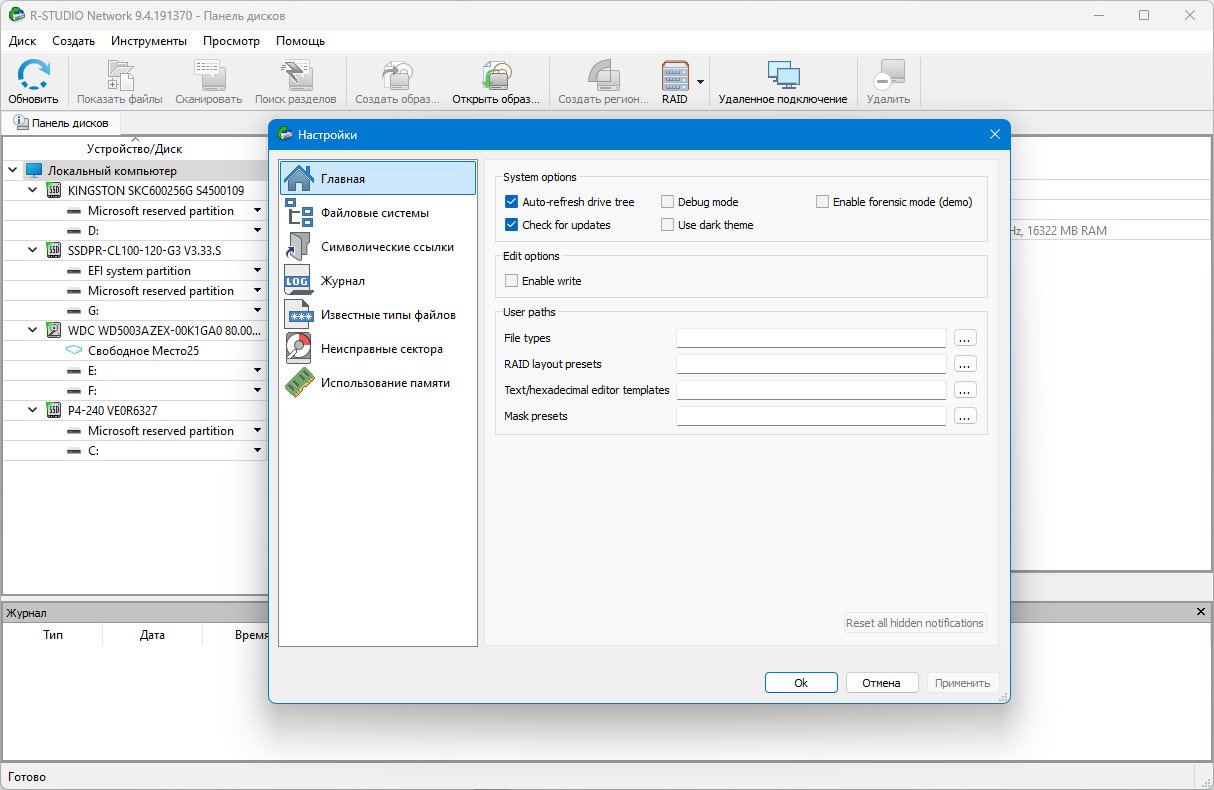Click the File types path field
This screenshot has width=1214, height=790.
pos(811,338)
